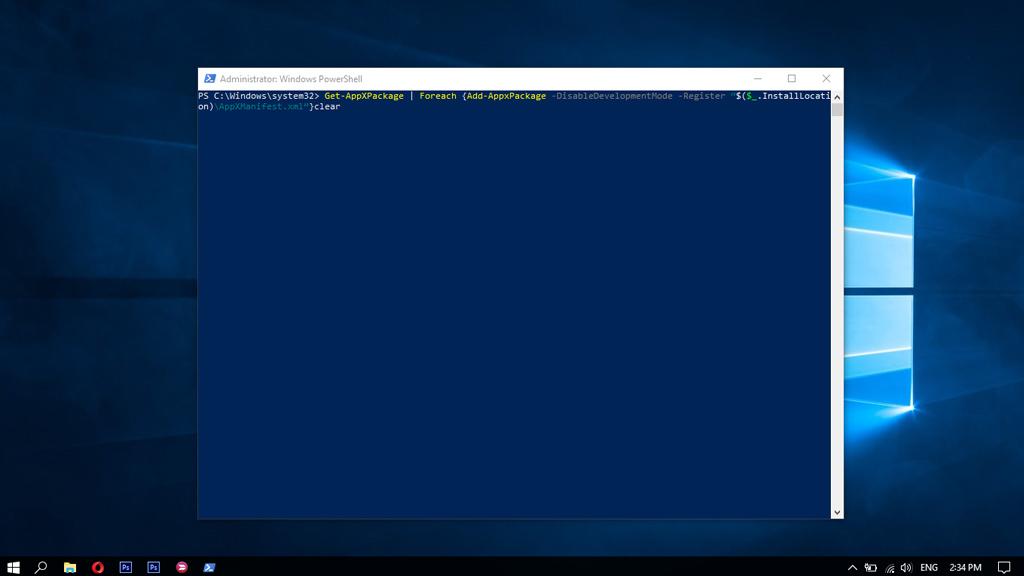Click the PowerShell icon in title bar
Image resolution: width=1024 pixels, height=576 pixels.
(210, 78)
